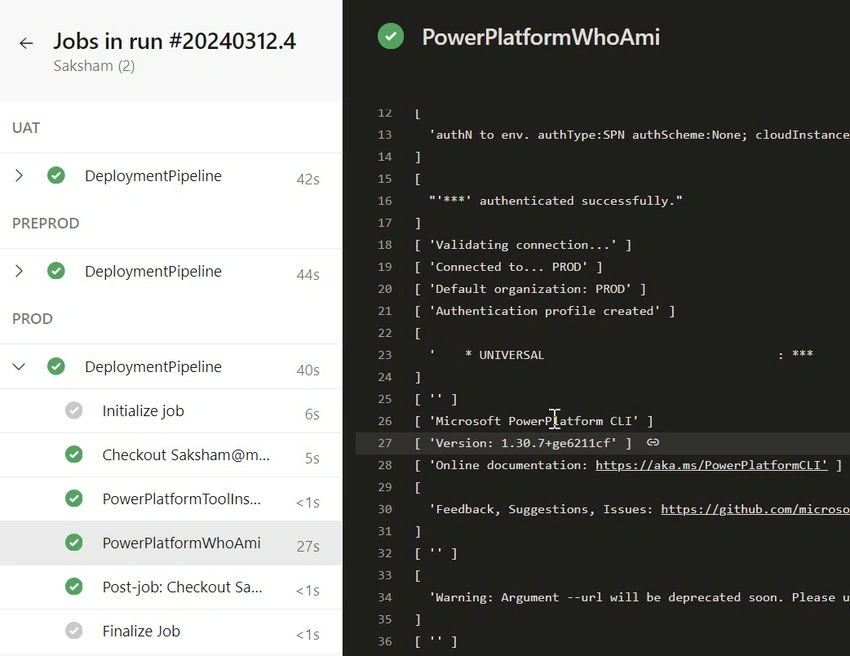850x656 pixels.
Task: Click log line number 27
Action: pyautogui.click(x=385, y=443)
